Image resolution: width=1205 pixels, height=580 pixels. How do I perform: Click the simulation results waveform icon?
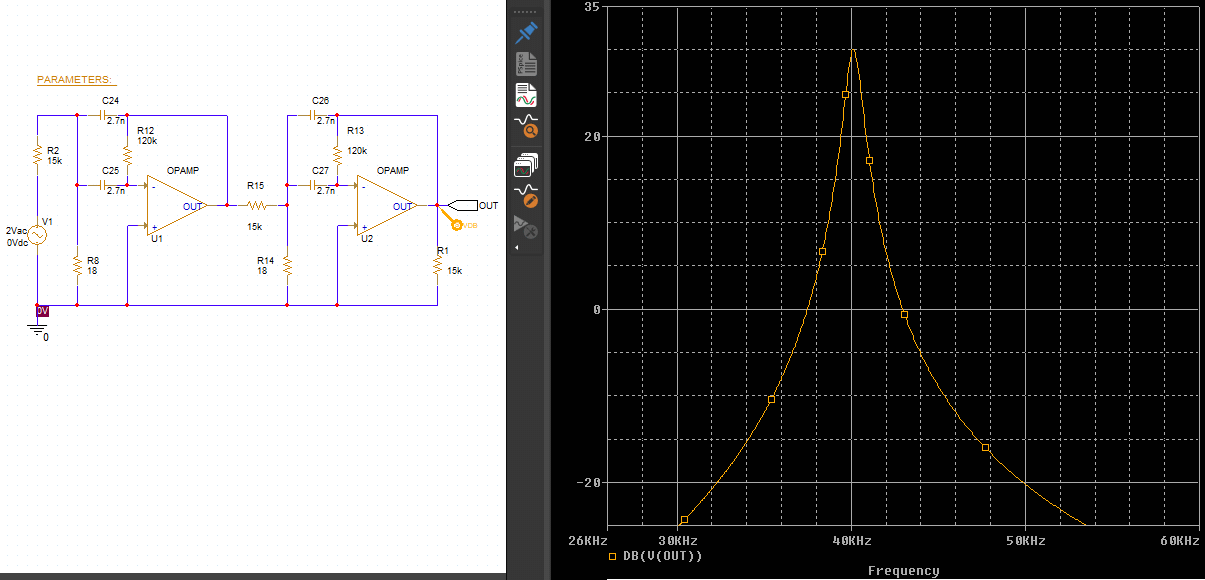pyautogui.click(x=526, y=96)
